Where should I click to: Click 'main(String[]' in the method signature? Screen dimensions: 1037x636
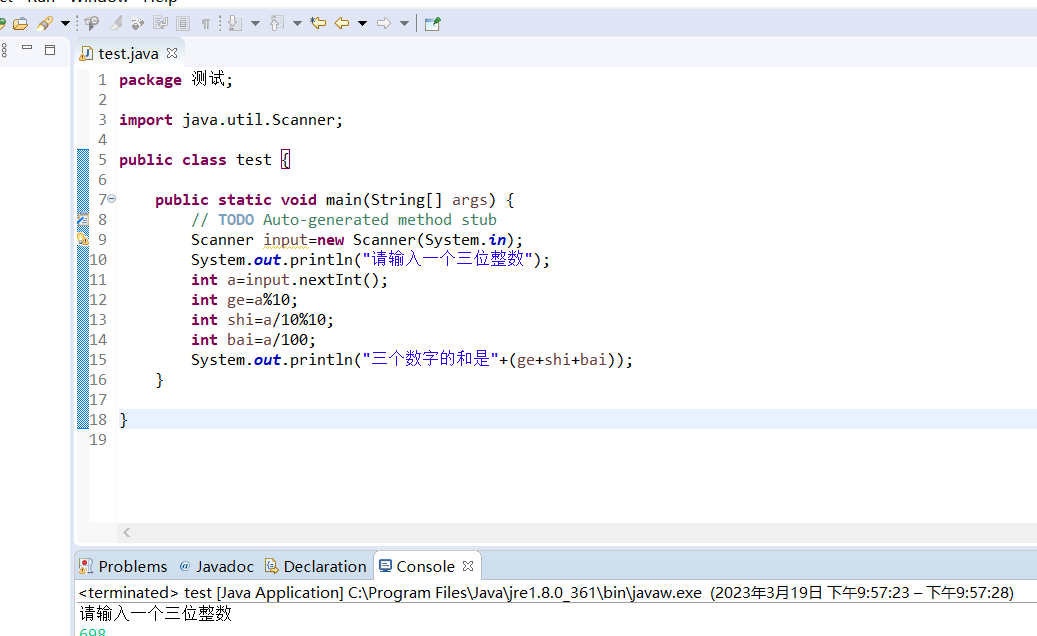tap(384, 200)
